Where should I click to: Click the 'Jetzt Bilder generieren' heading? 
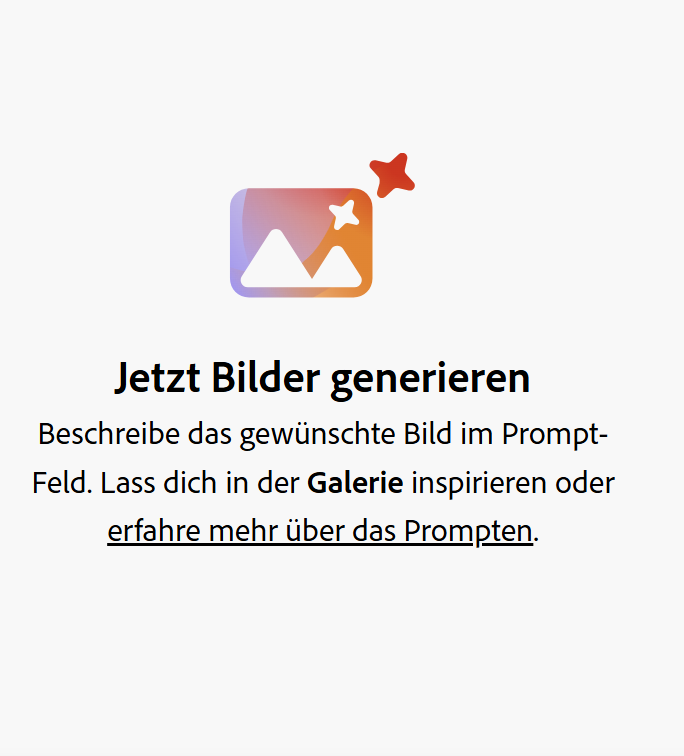322,378
